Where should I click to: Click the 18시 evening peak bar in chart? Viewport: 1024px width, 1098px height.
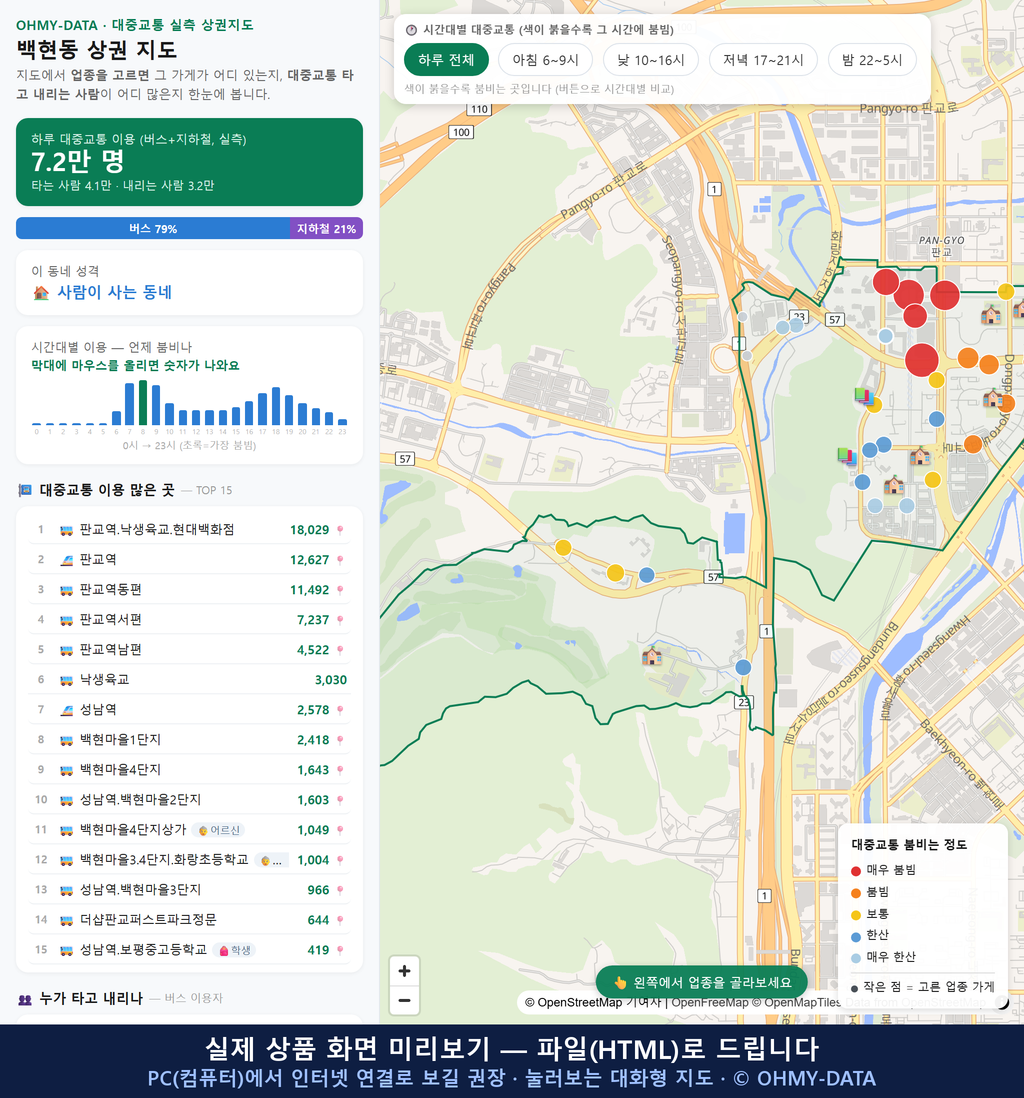click(x=276, y=406)
